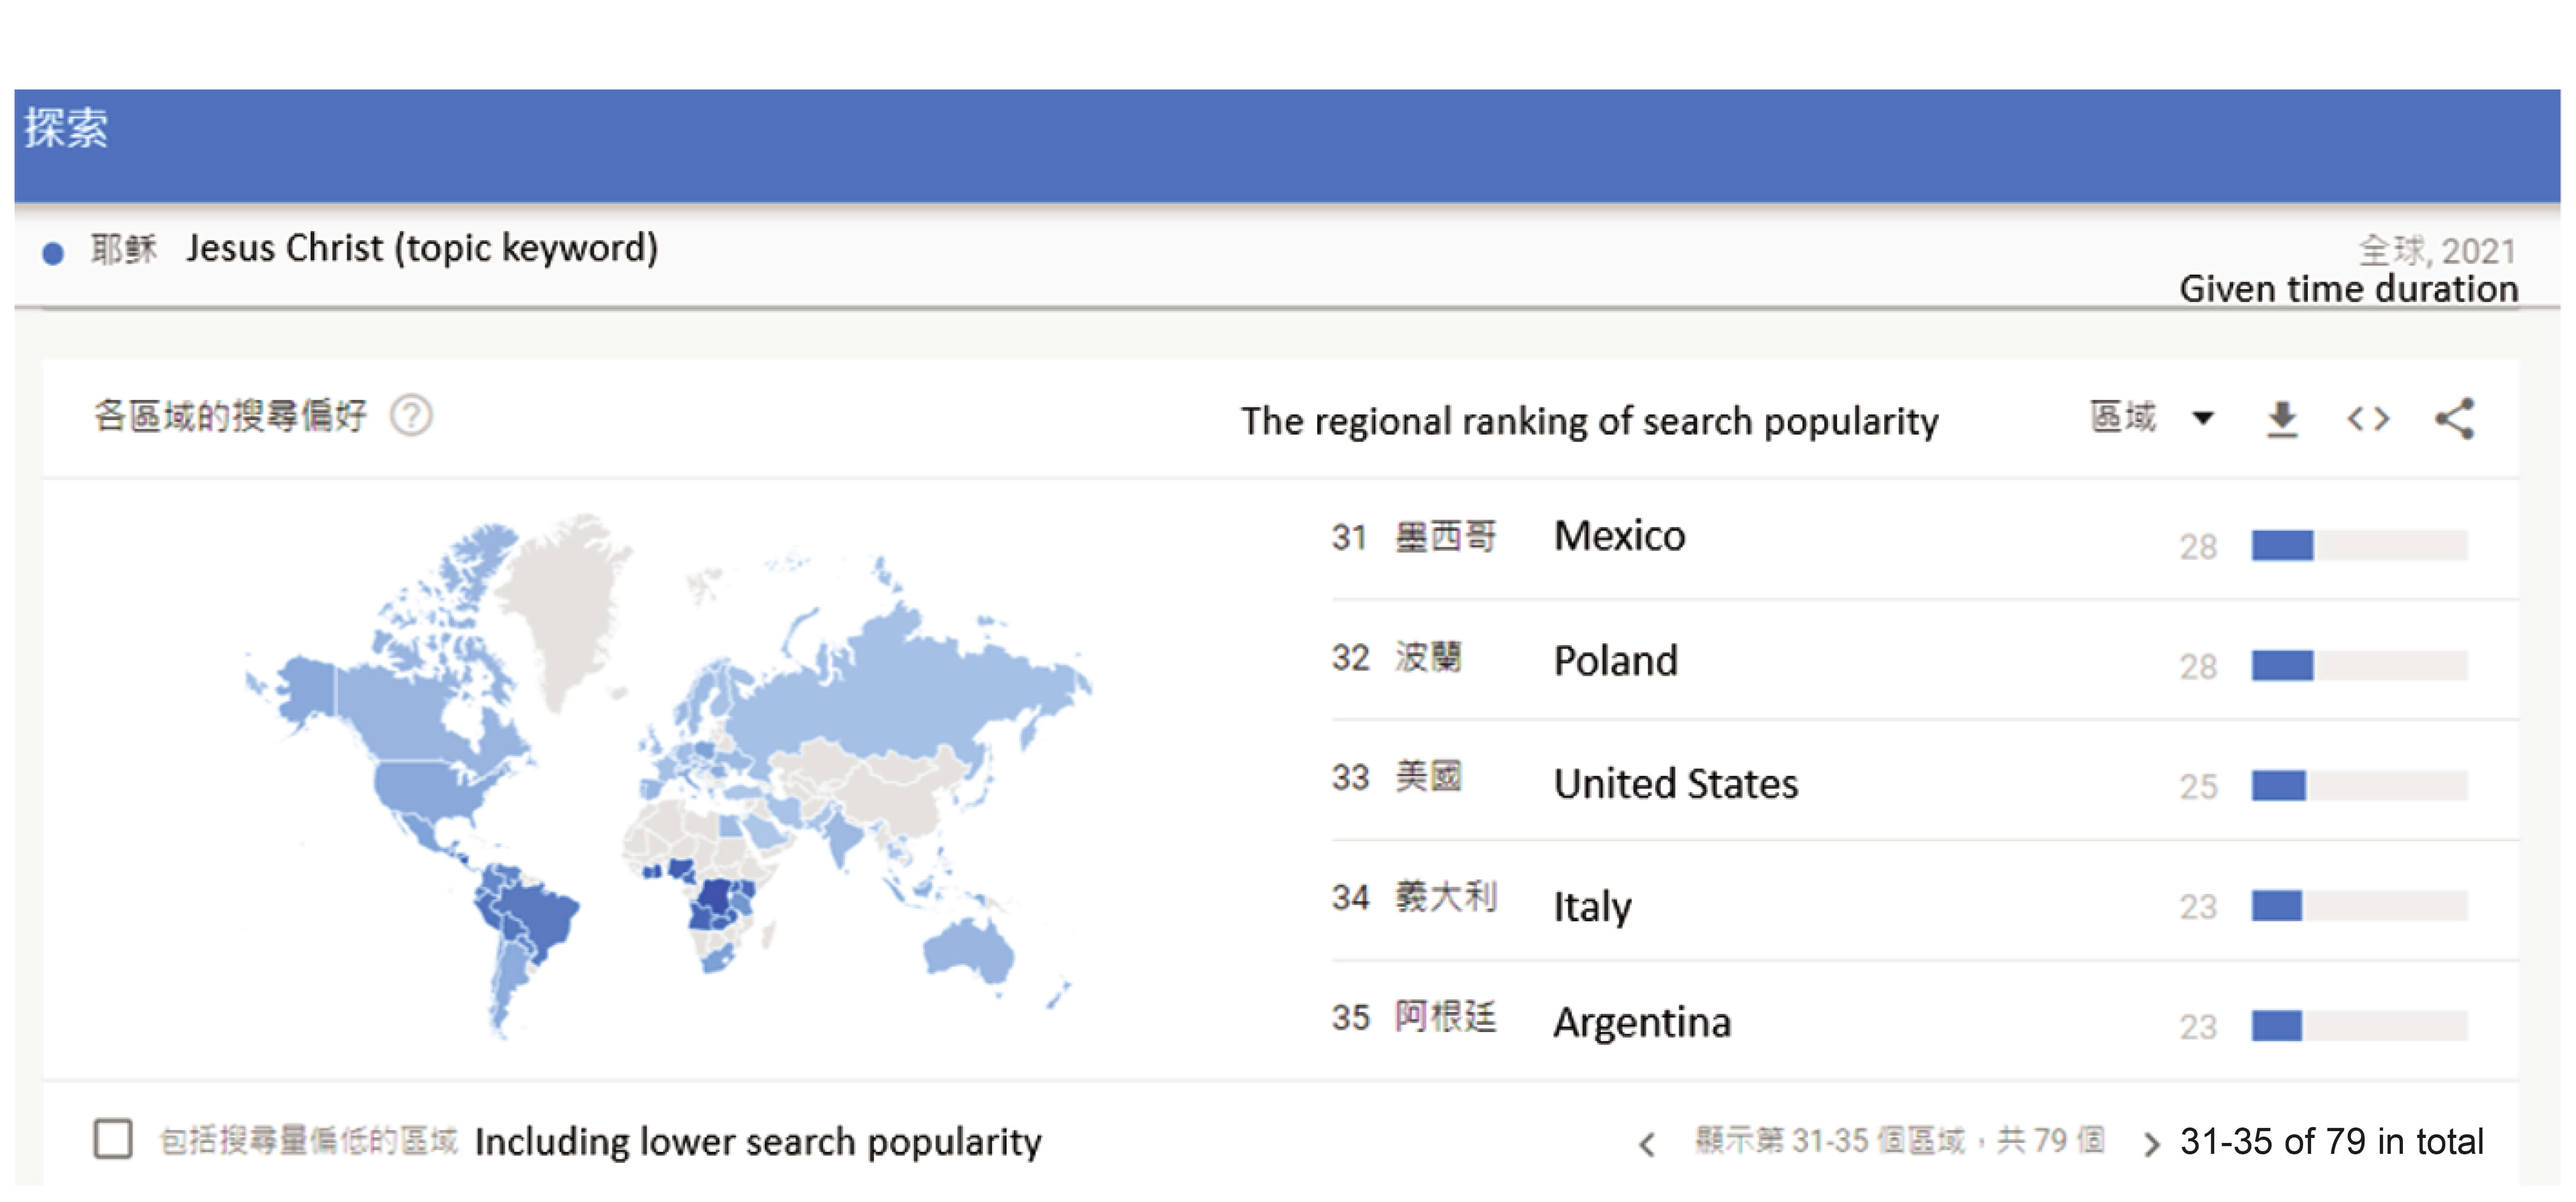
Task: Click the Mexico popularity bar
Action: click(2359, 545)
